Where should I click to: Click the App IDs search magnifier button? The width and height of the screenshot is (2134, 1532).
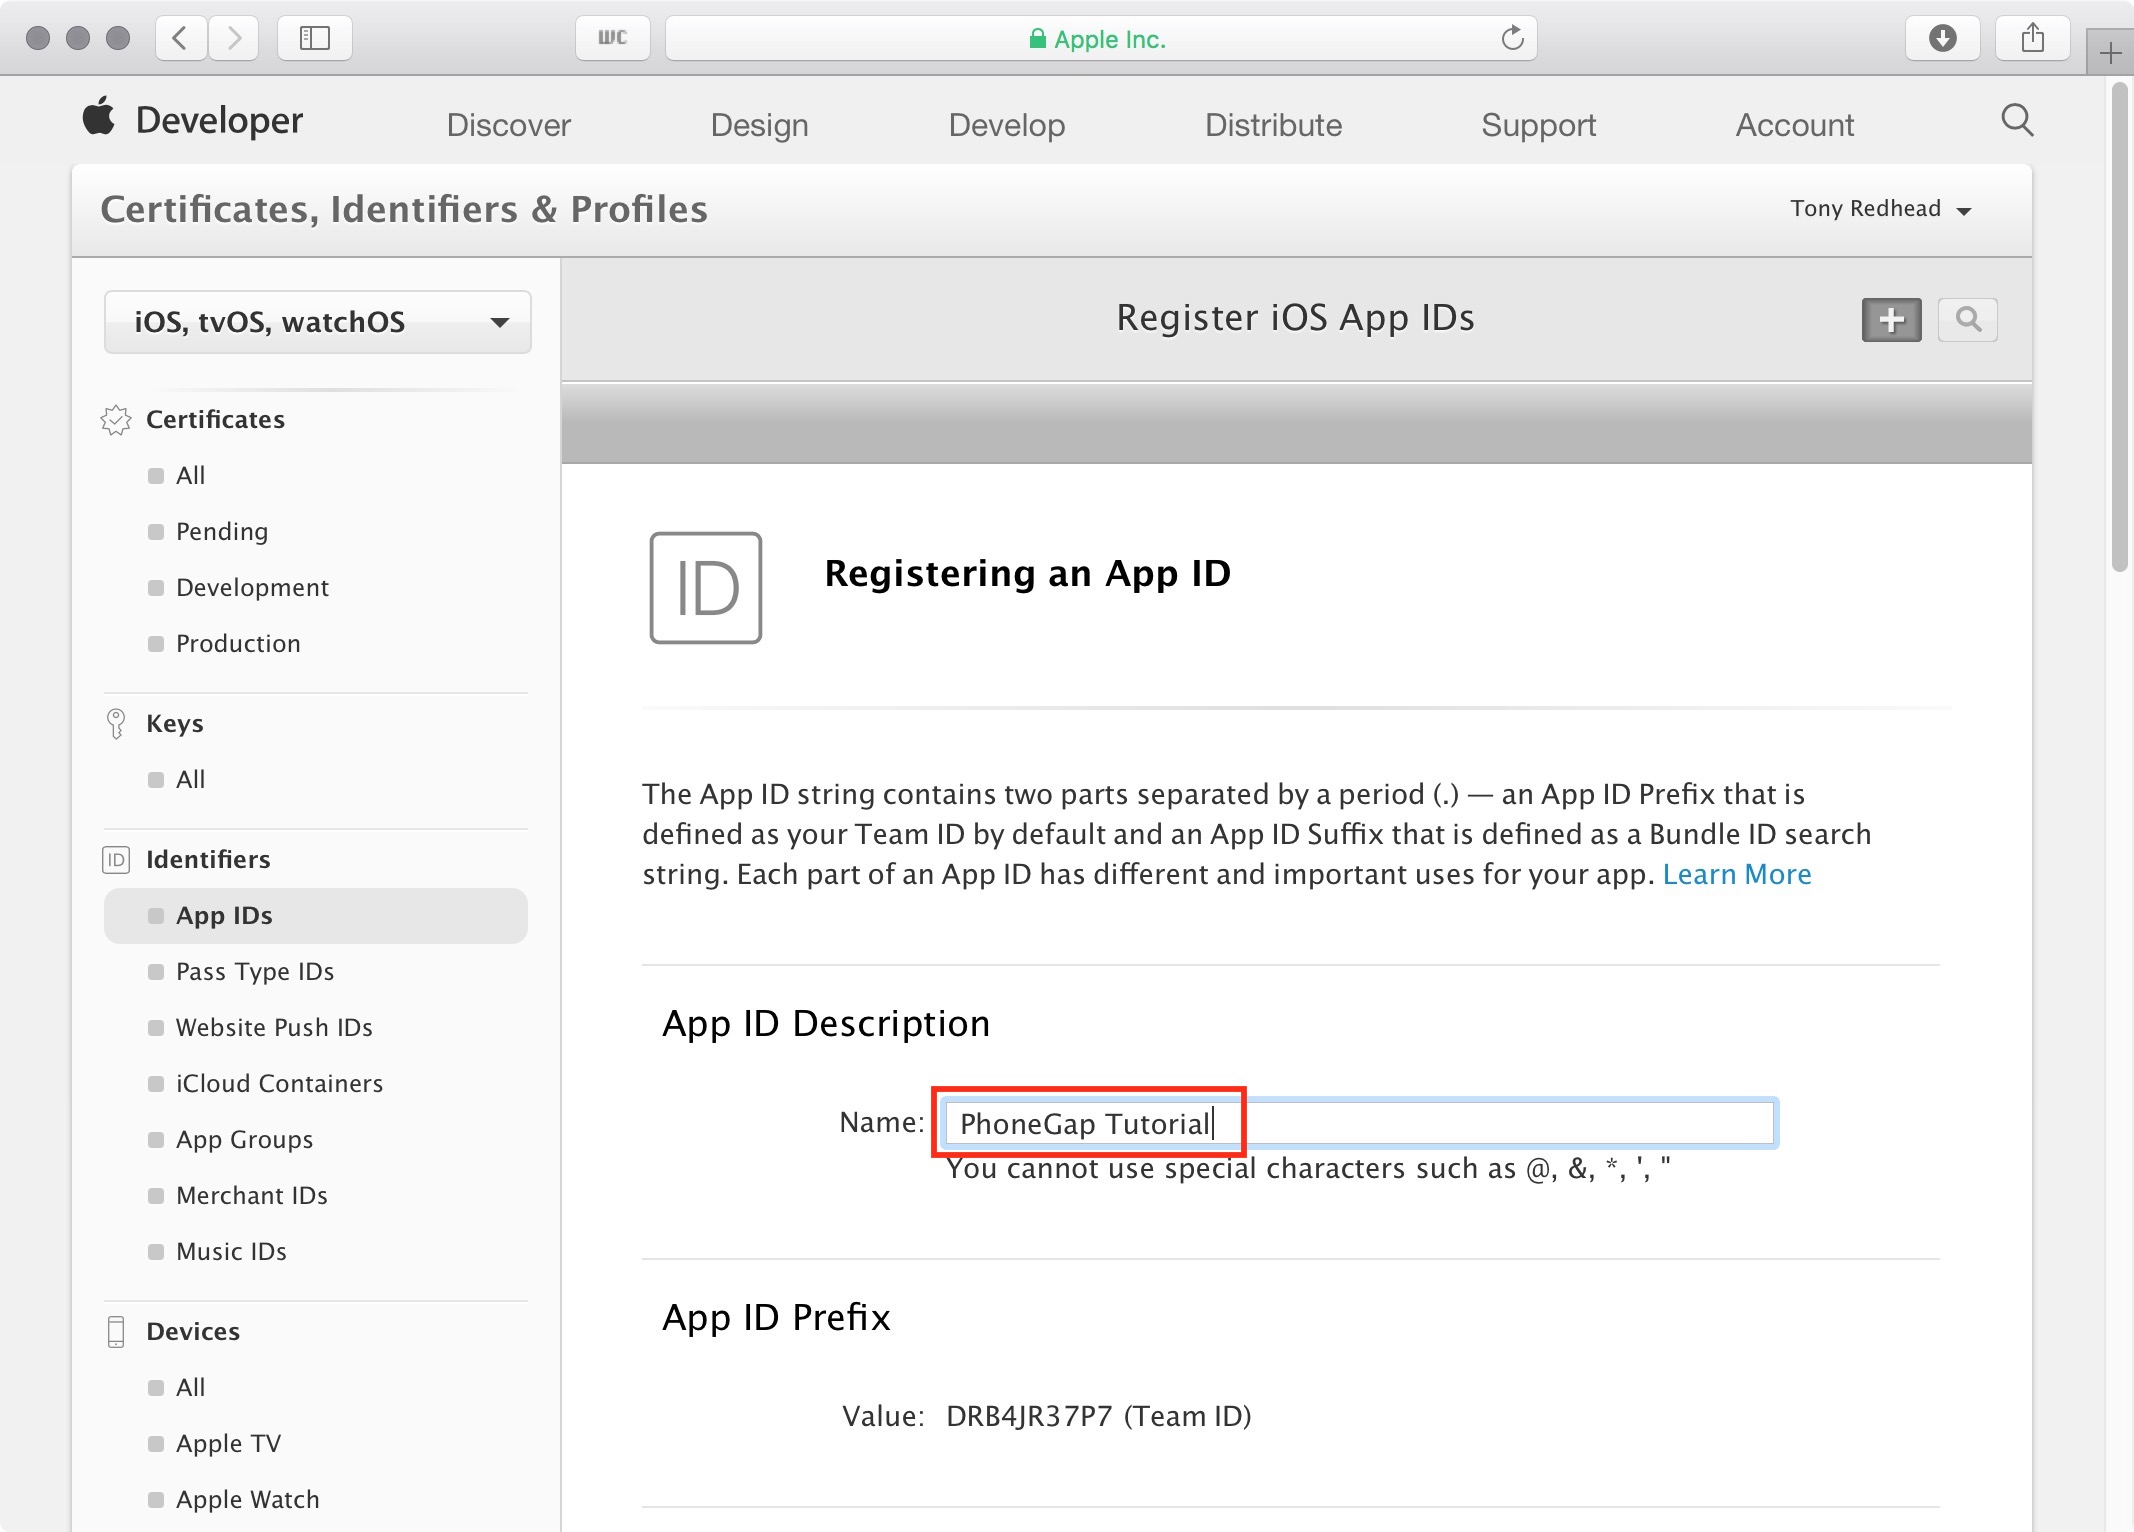1967,320
